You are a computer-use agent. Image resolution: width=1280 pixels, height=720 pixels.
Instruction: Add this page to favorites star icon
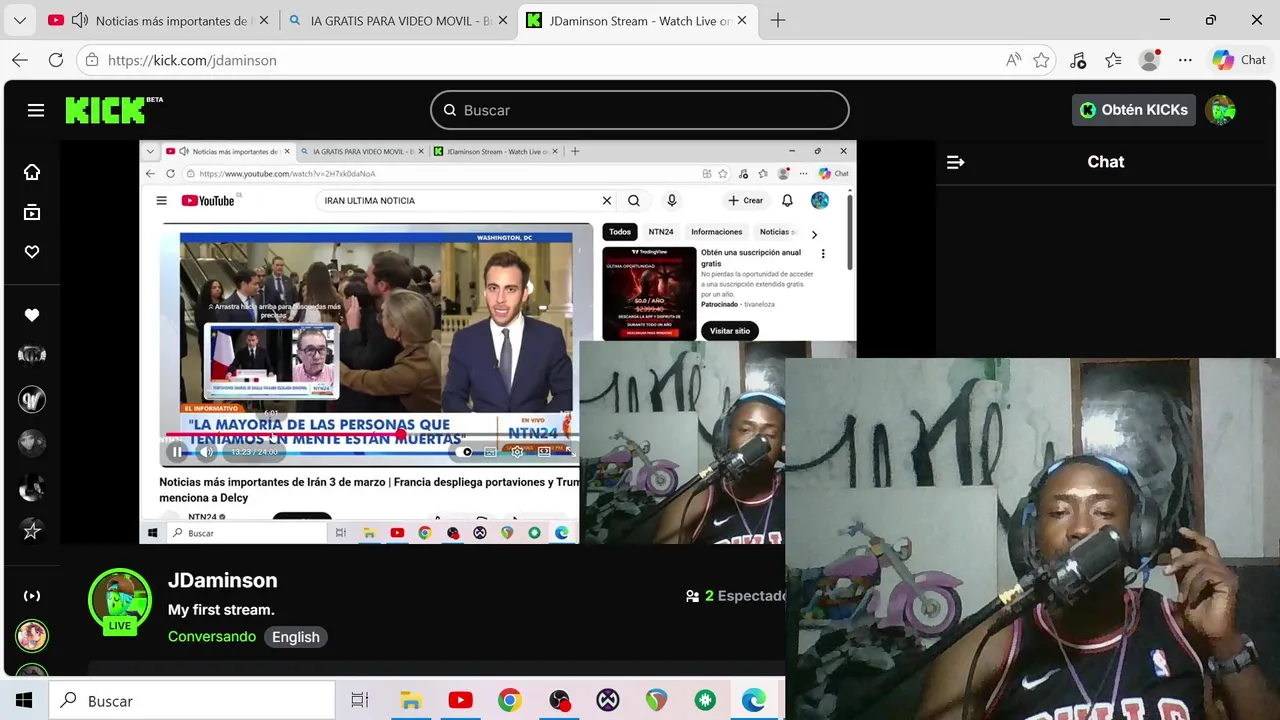tap(1041, 60)
